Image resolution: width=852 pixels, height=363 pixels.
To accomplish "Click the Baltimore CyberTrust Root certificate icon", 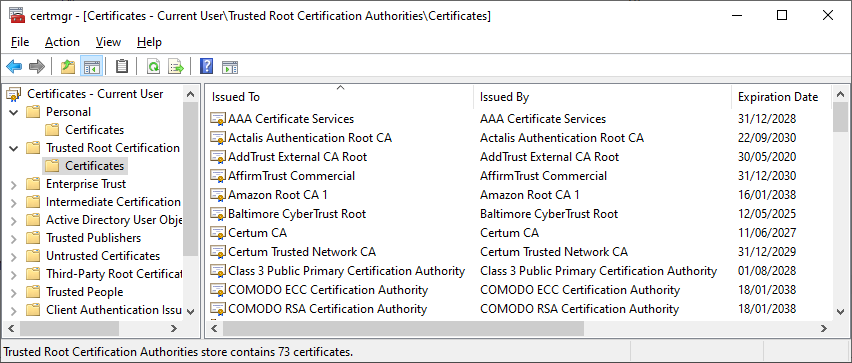I will coord(218,214).
